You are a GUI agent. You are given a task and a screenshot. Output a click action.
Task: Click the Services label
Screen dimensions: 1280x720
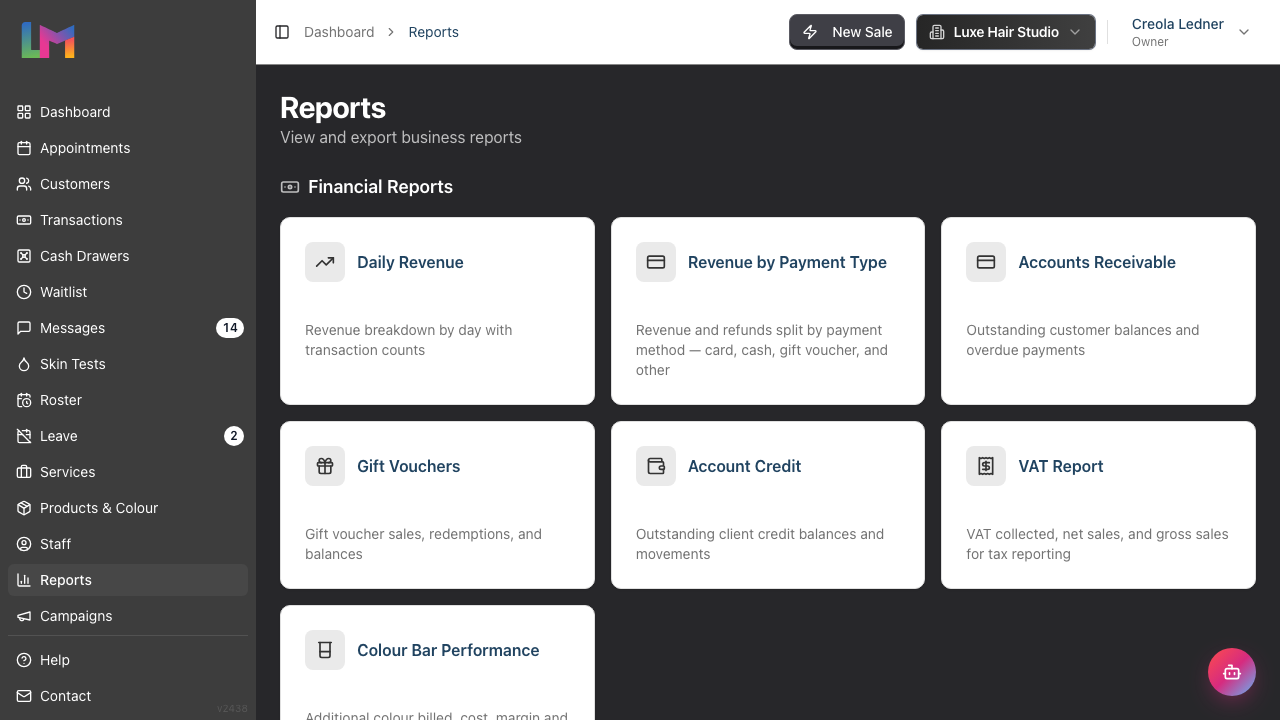68,472
